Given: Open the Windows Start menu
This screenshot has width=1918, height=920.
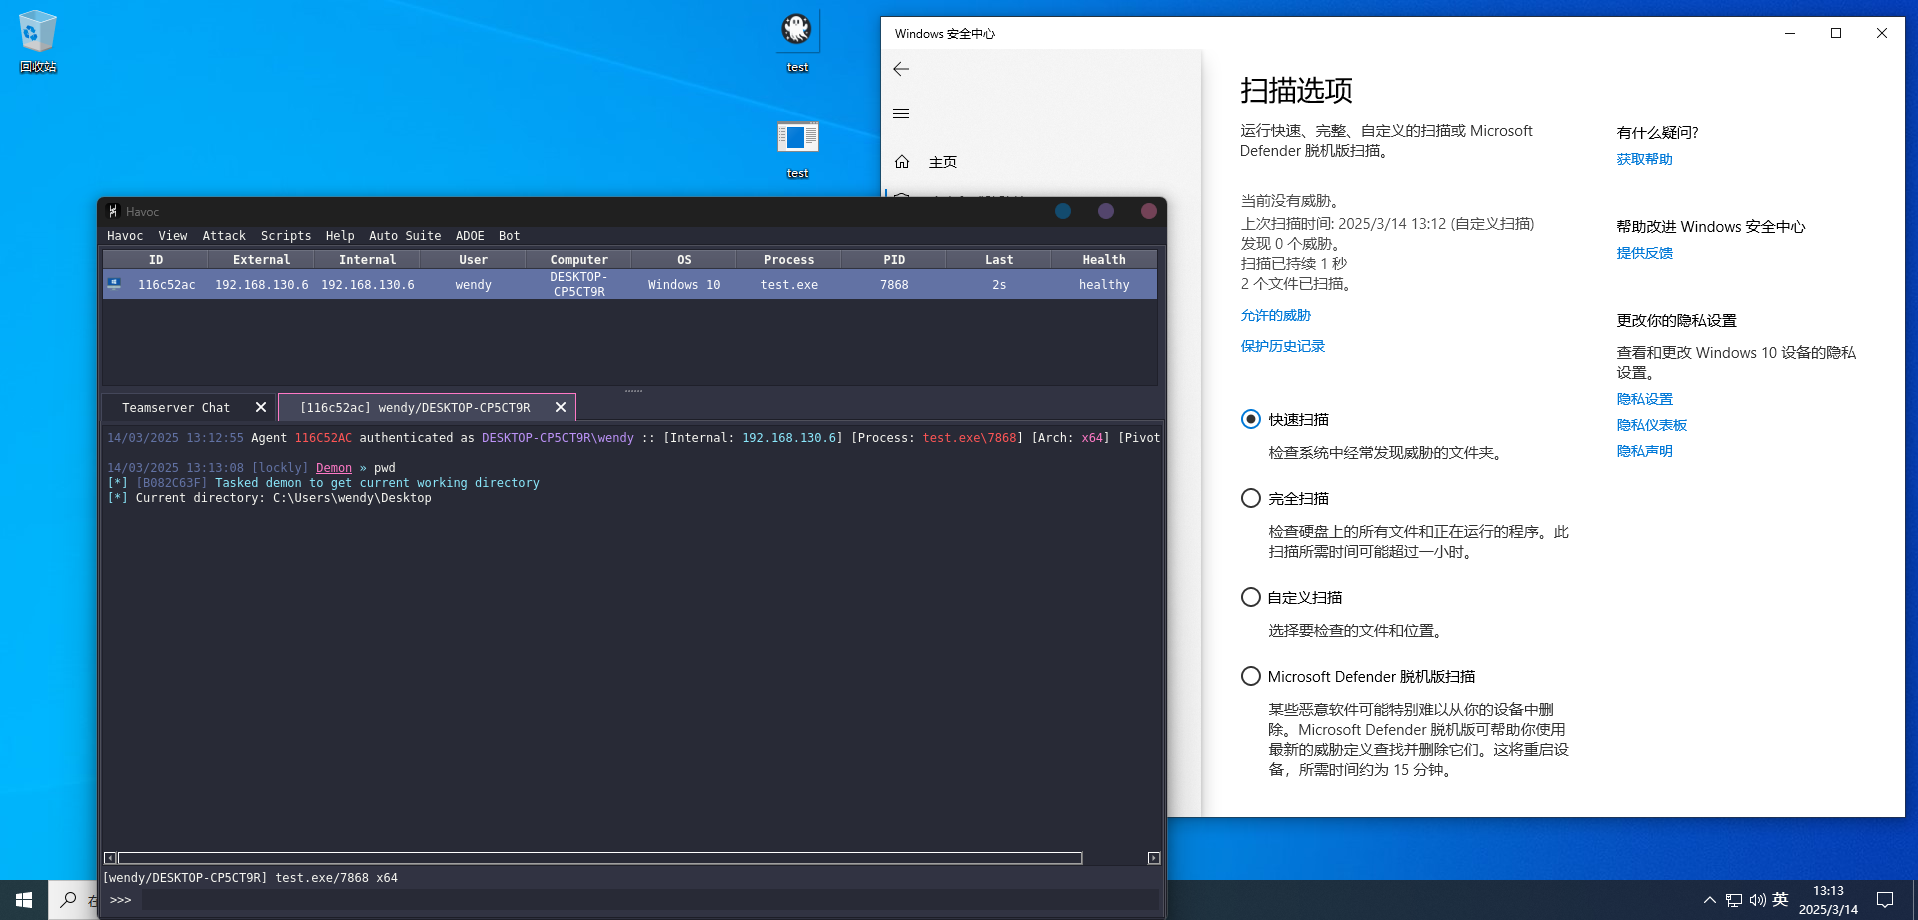Looking at the screenshot, I should pyautogui.click(x=24, y=900).
